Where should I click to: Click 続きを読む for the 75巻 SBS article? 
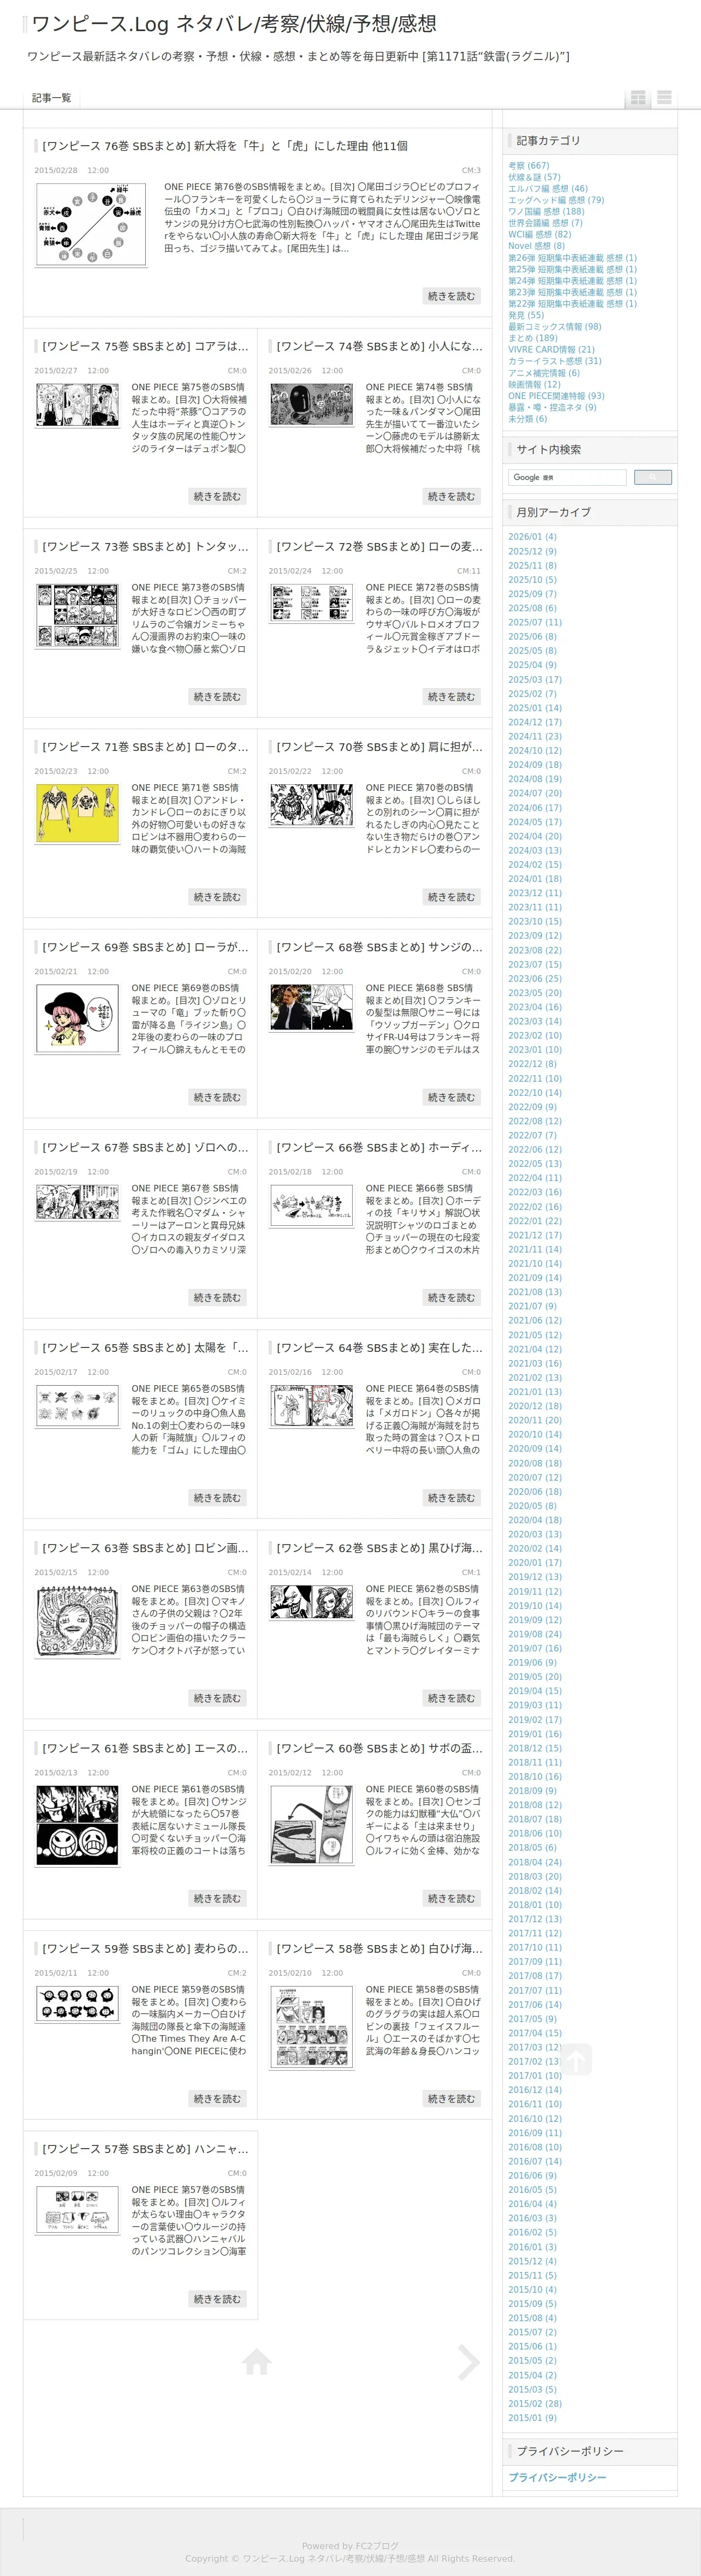tap(217, 496)
